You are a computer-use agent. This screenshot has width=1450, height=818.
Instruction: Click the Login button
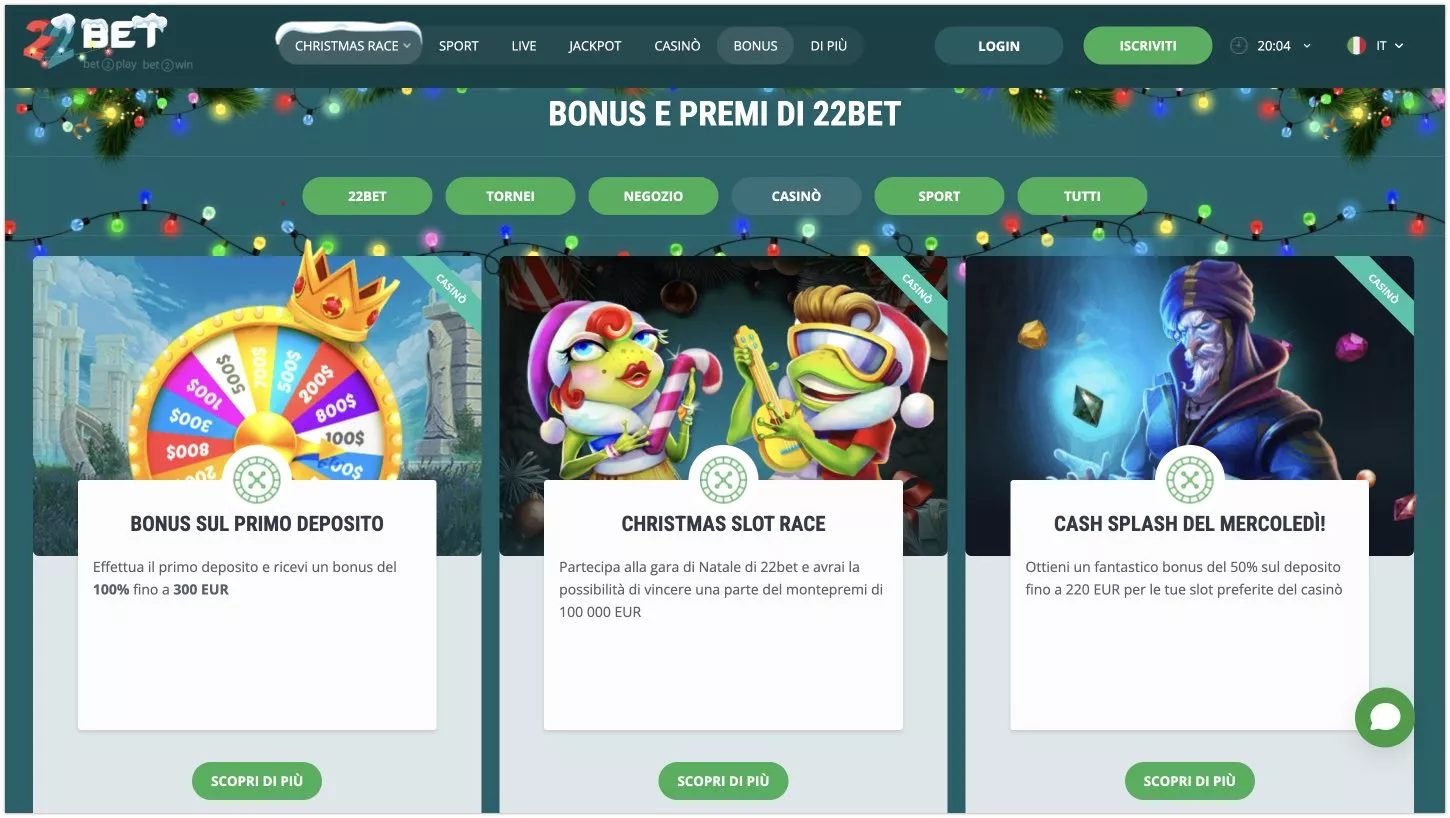(x=999, y=46)
